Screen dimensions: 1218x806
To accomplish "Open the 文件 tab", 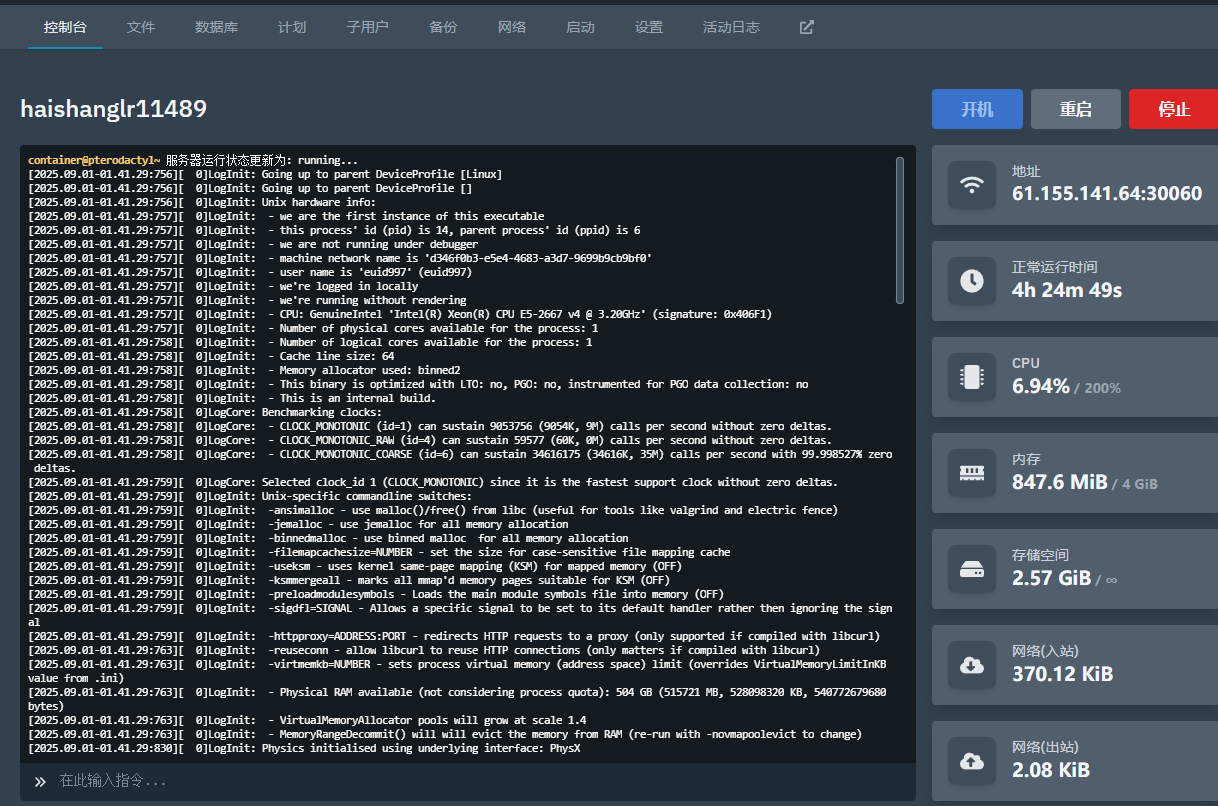I will coord(141,27).
